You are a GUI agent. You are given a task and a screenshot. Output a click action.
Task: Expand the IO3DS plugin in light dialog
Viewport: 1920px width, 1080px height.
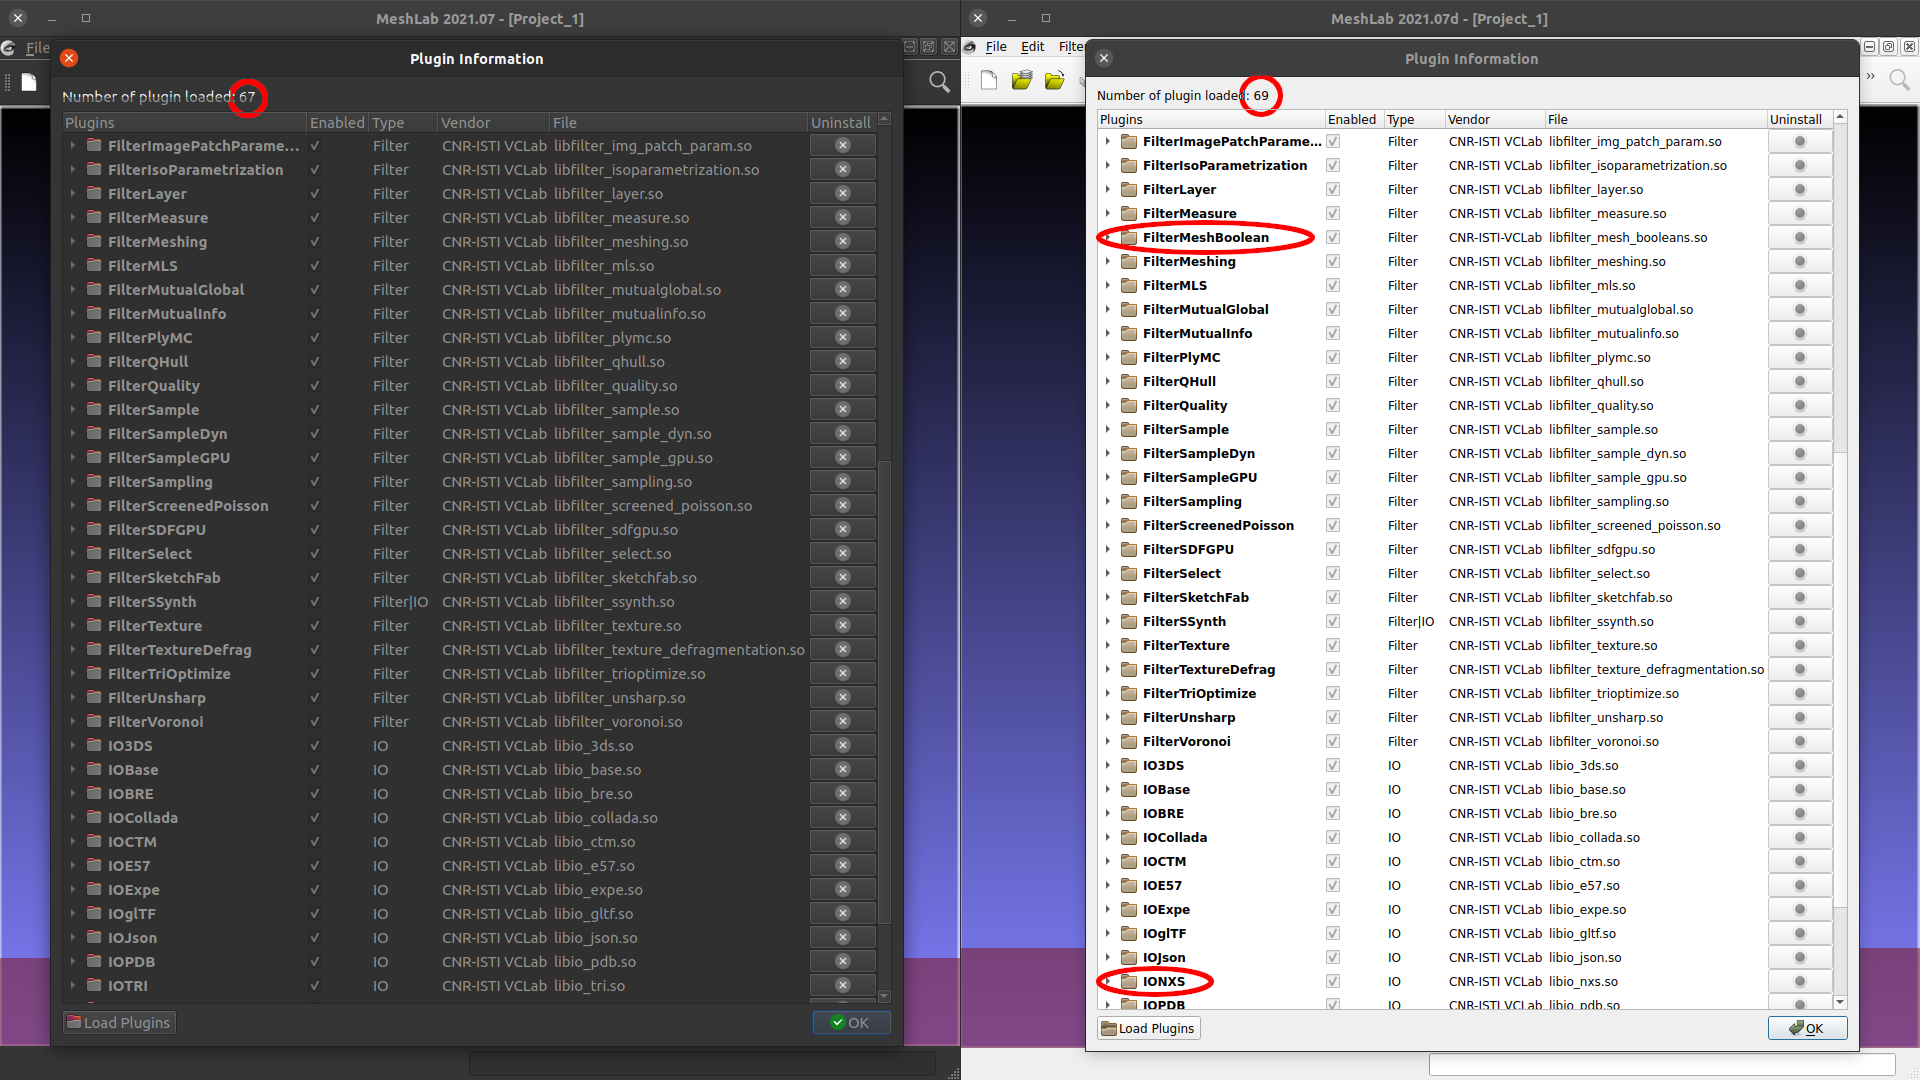(1108, 766)
